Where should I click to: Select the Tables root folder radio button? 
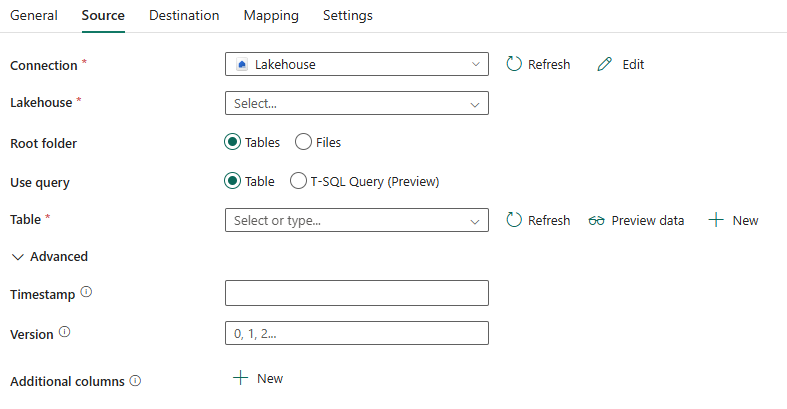[233, 142]
